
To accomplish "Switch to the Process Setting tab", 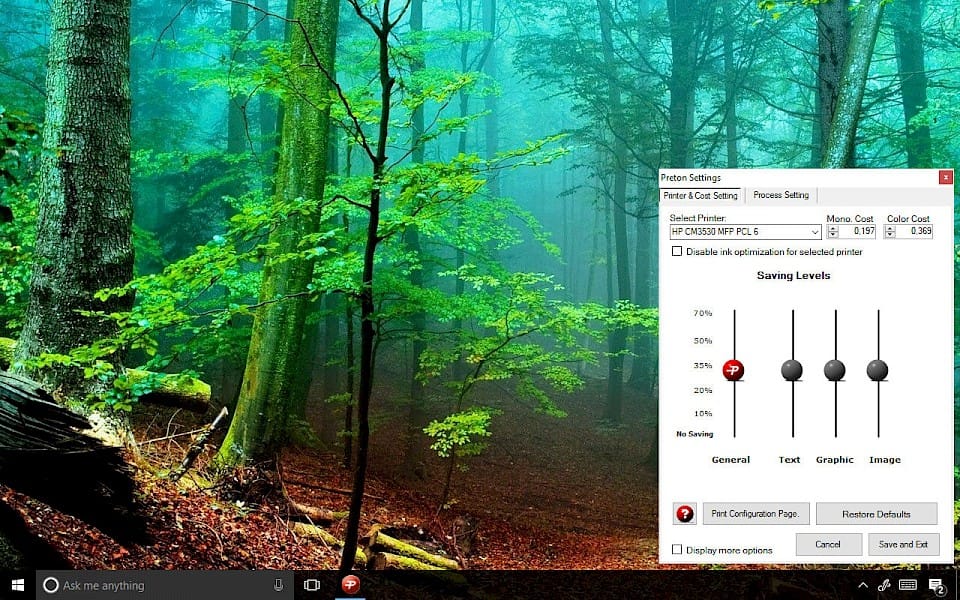I will tap(781, 195).
